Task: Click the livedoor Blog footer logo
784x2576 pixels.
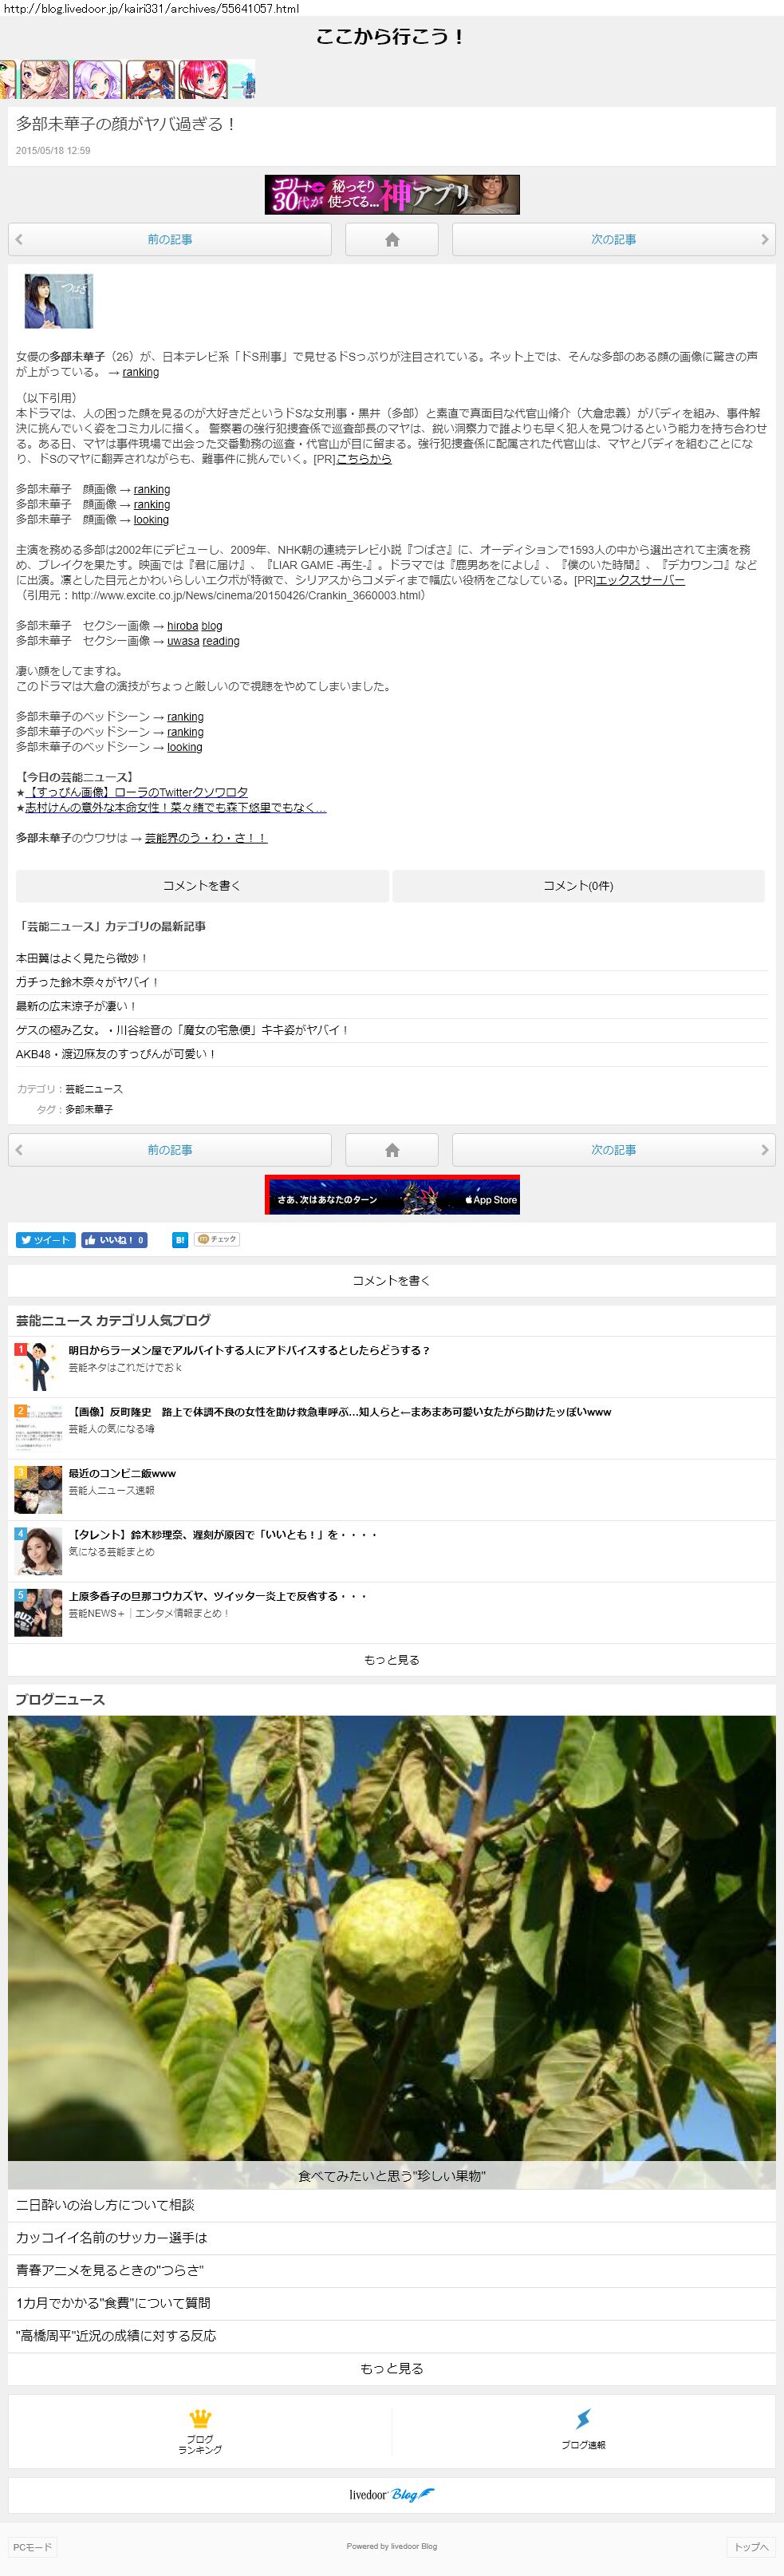Action: pyautogui.click(x=391, y=2494)
